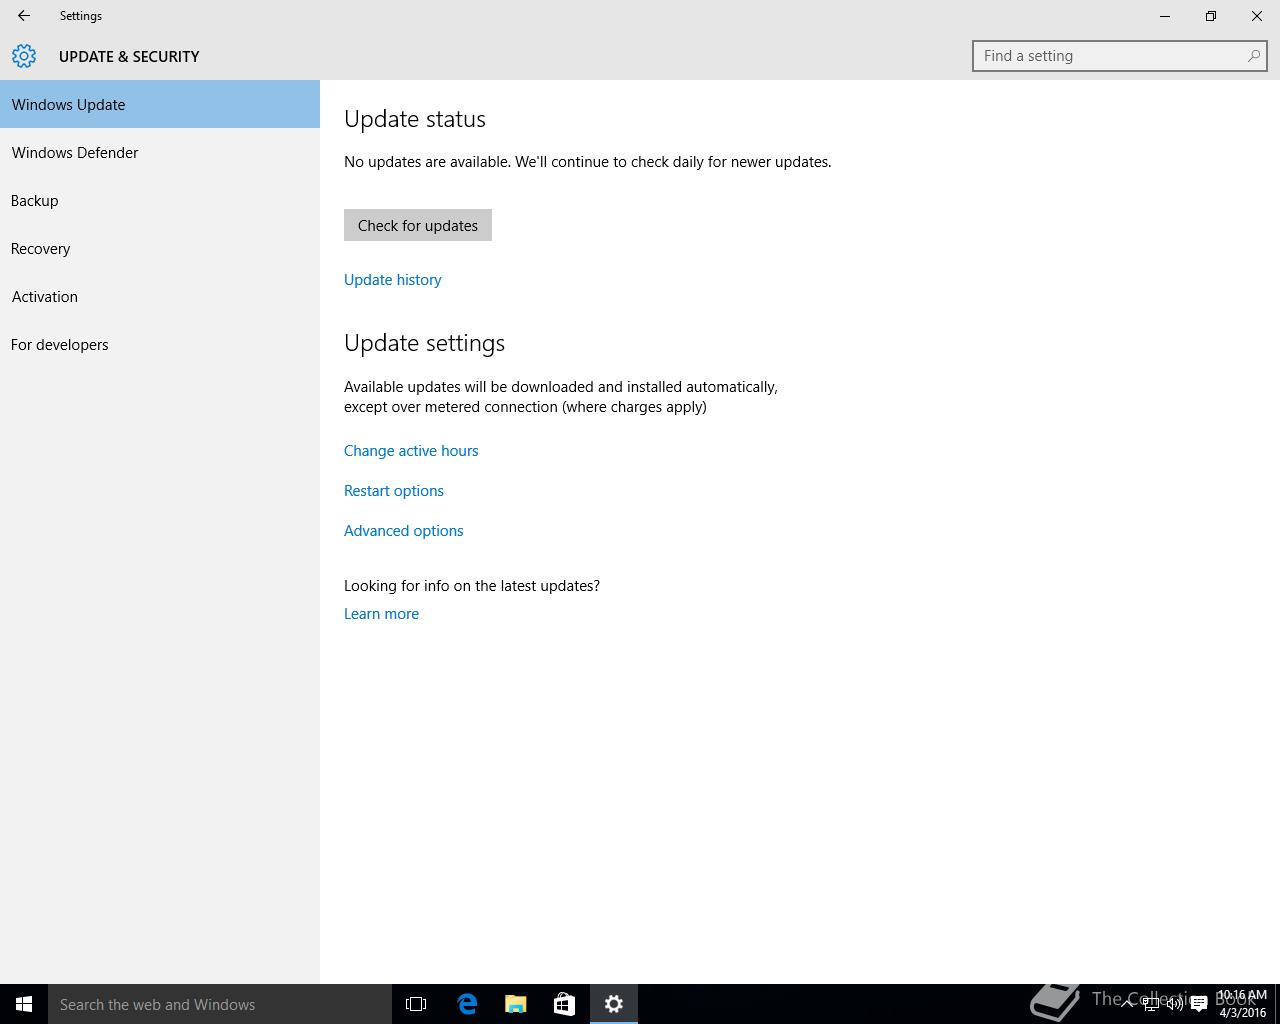Viewport: 1280px width, 1024px height.
Task: Click the volume icon in the system tray
Action: point(1175,1004)
